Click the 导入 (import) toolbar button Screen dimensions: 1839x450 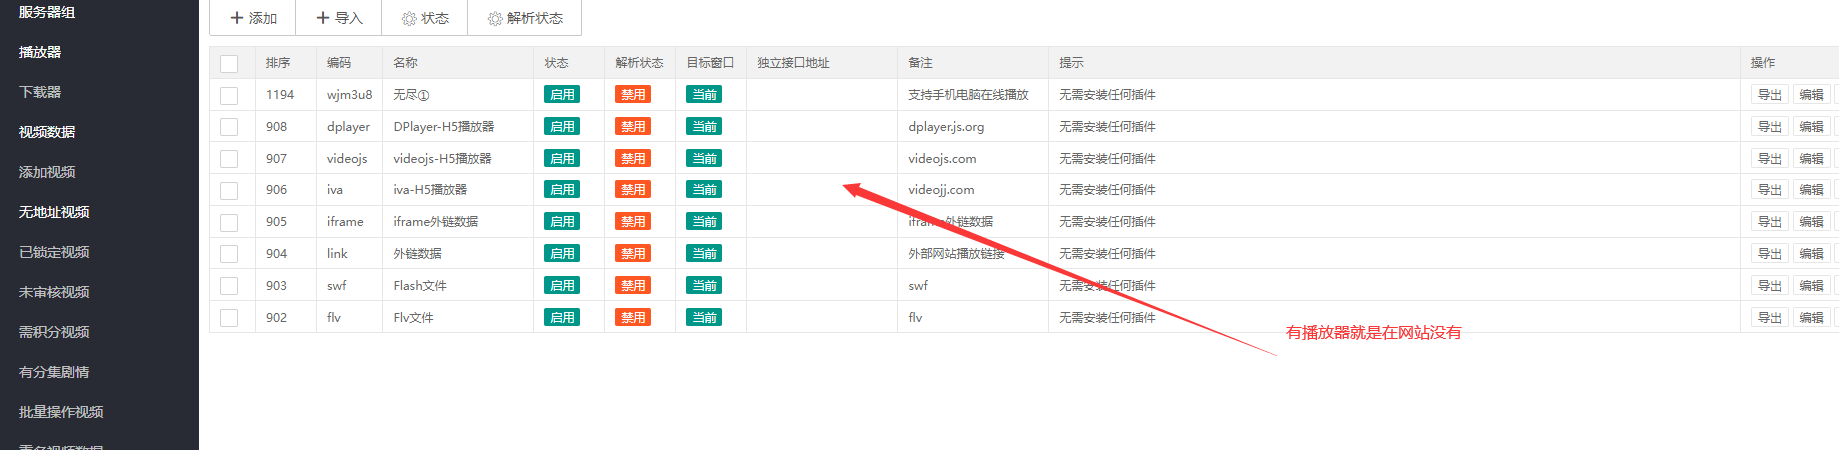click(339, 18)
